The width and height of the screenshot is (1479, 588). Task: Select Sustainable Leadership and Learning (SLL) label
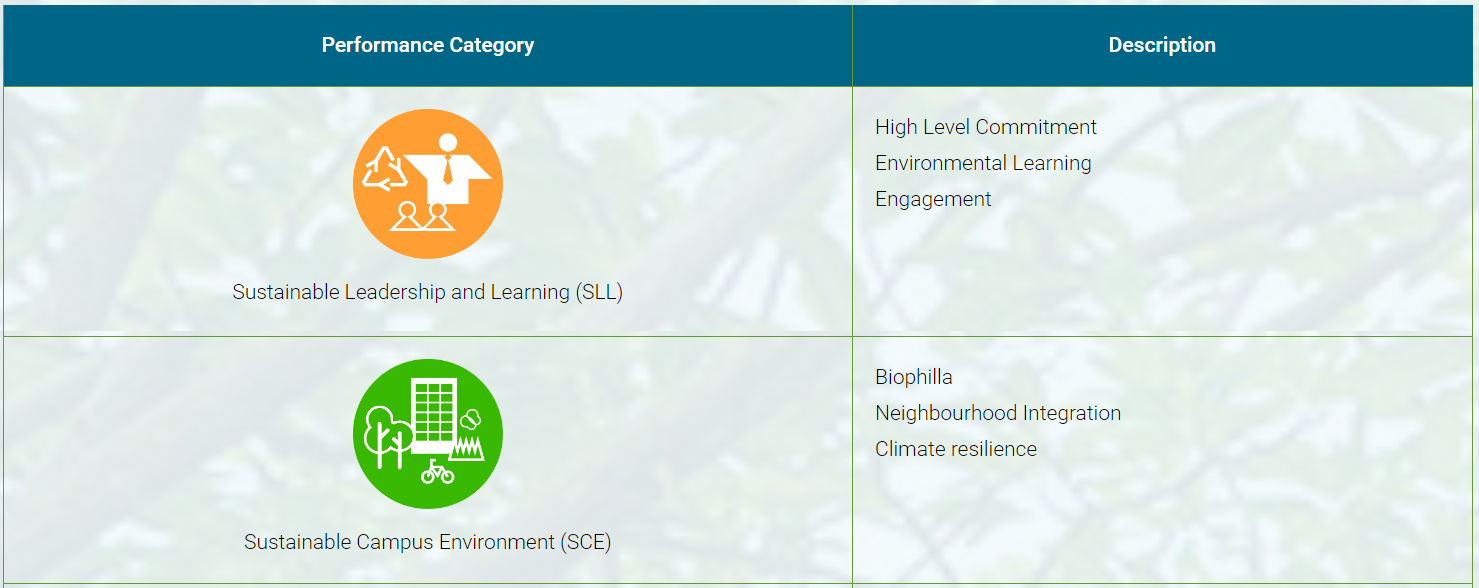[428, 292]
